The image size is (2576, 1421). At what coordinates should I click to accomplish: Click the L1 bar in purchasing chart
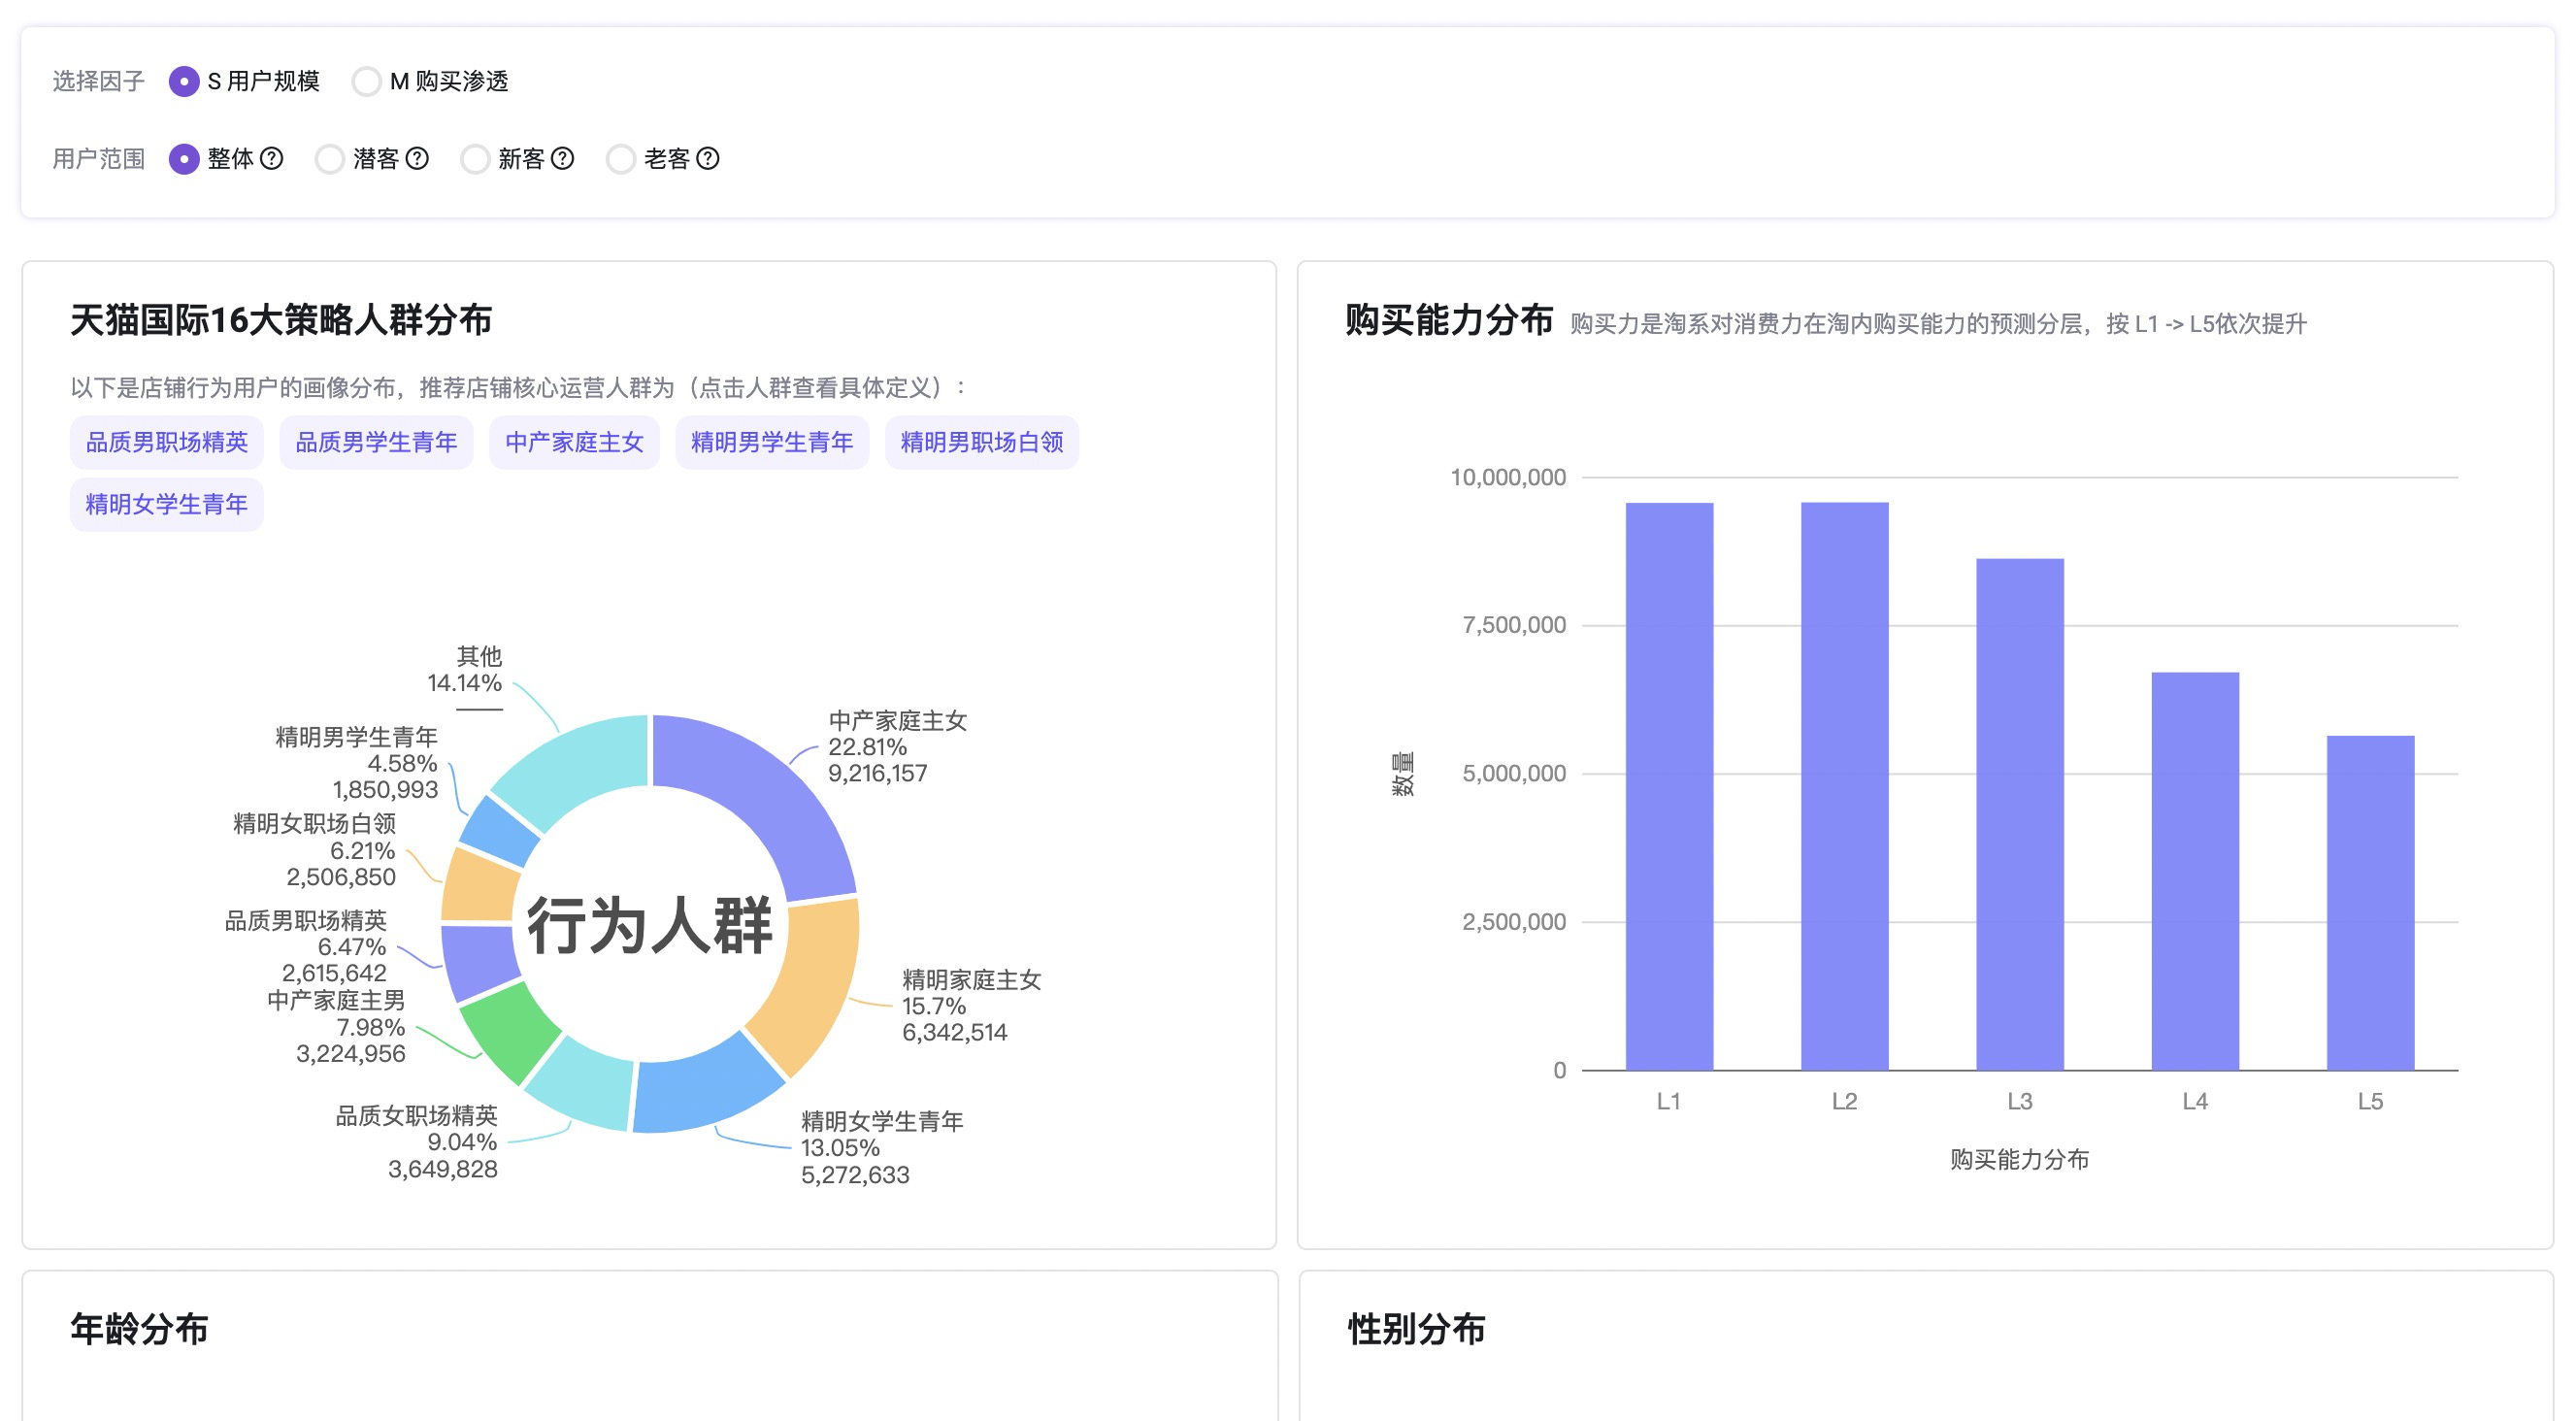(1669, 786)
